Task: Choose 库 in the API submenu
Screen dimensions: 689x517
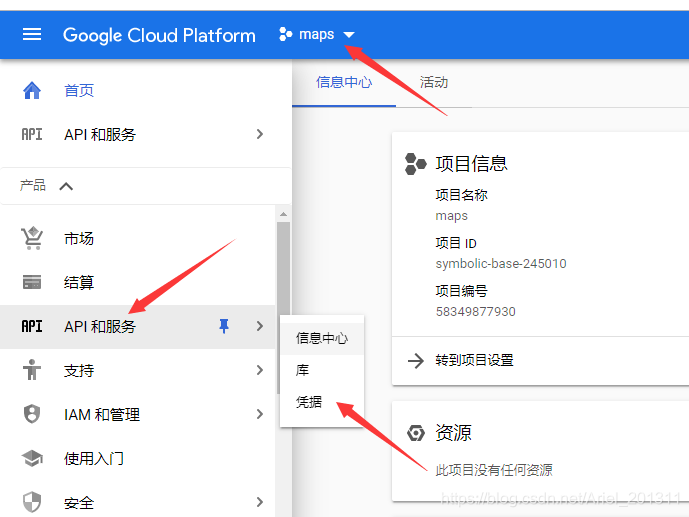Action: [322, 370]
